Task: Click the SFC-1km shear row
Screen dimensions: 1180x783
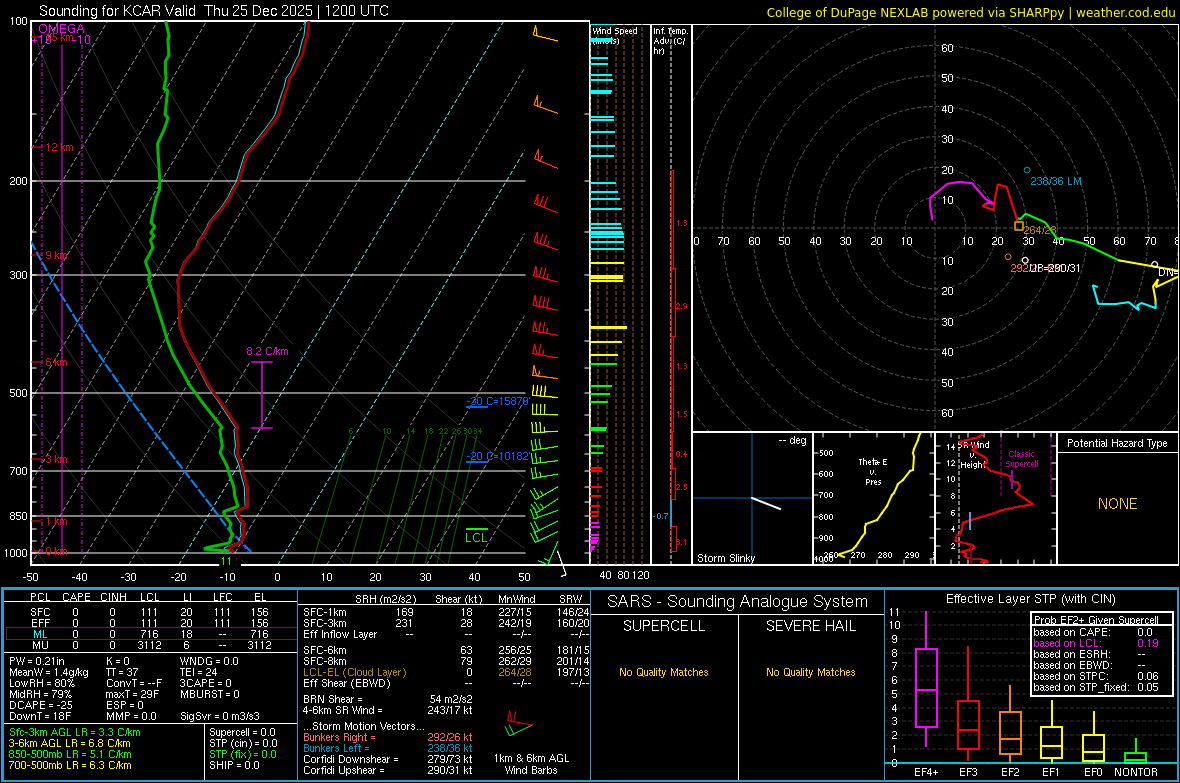Action: [446, 612]
